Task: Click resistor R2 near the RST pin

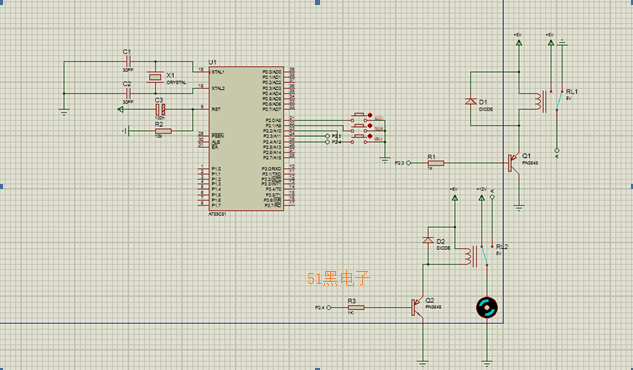Action: (163, 131)
